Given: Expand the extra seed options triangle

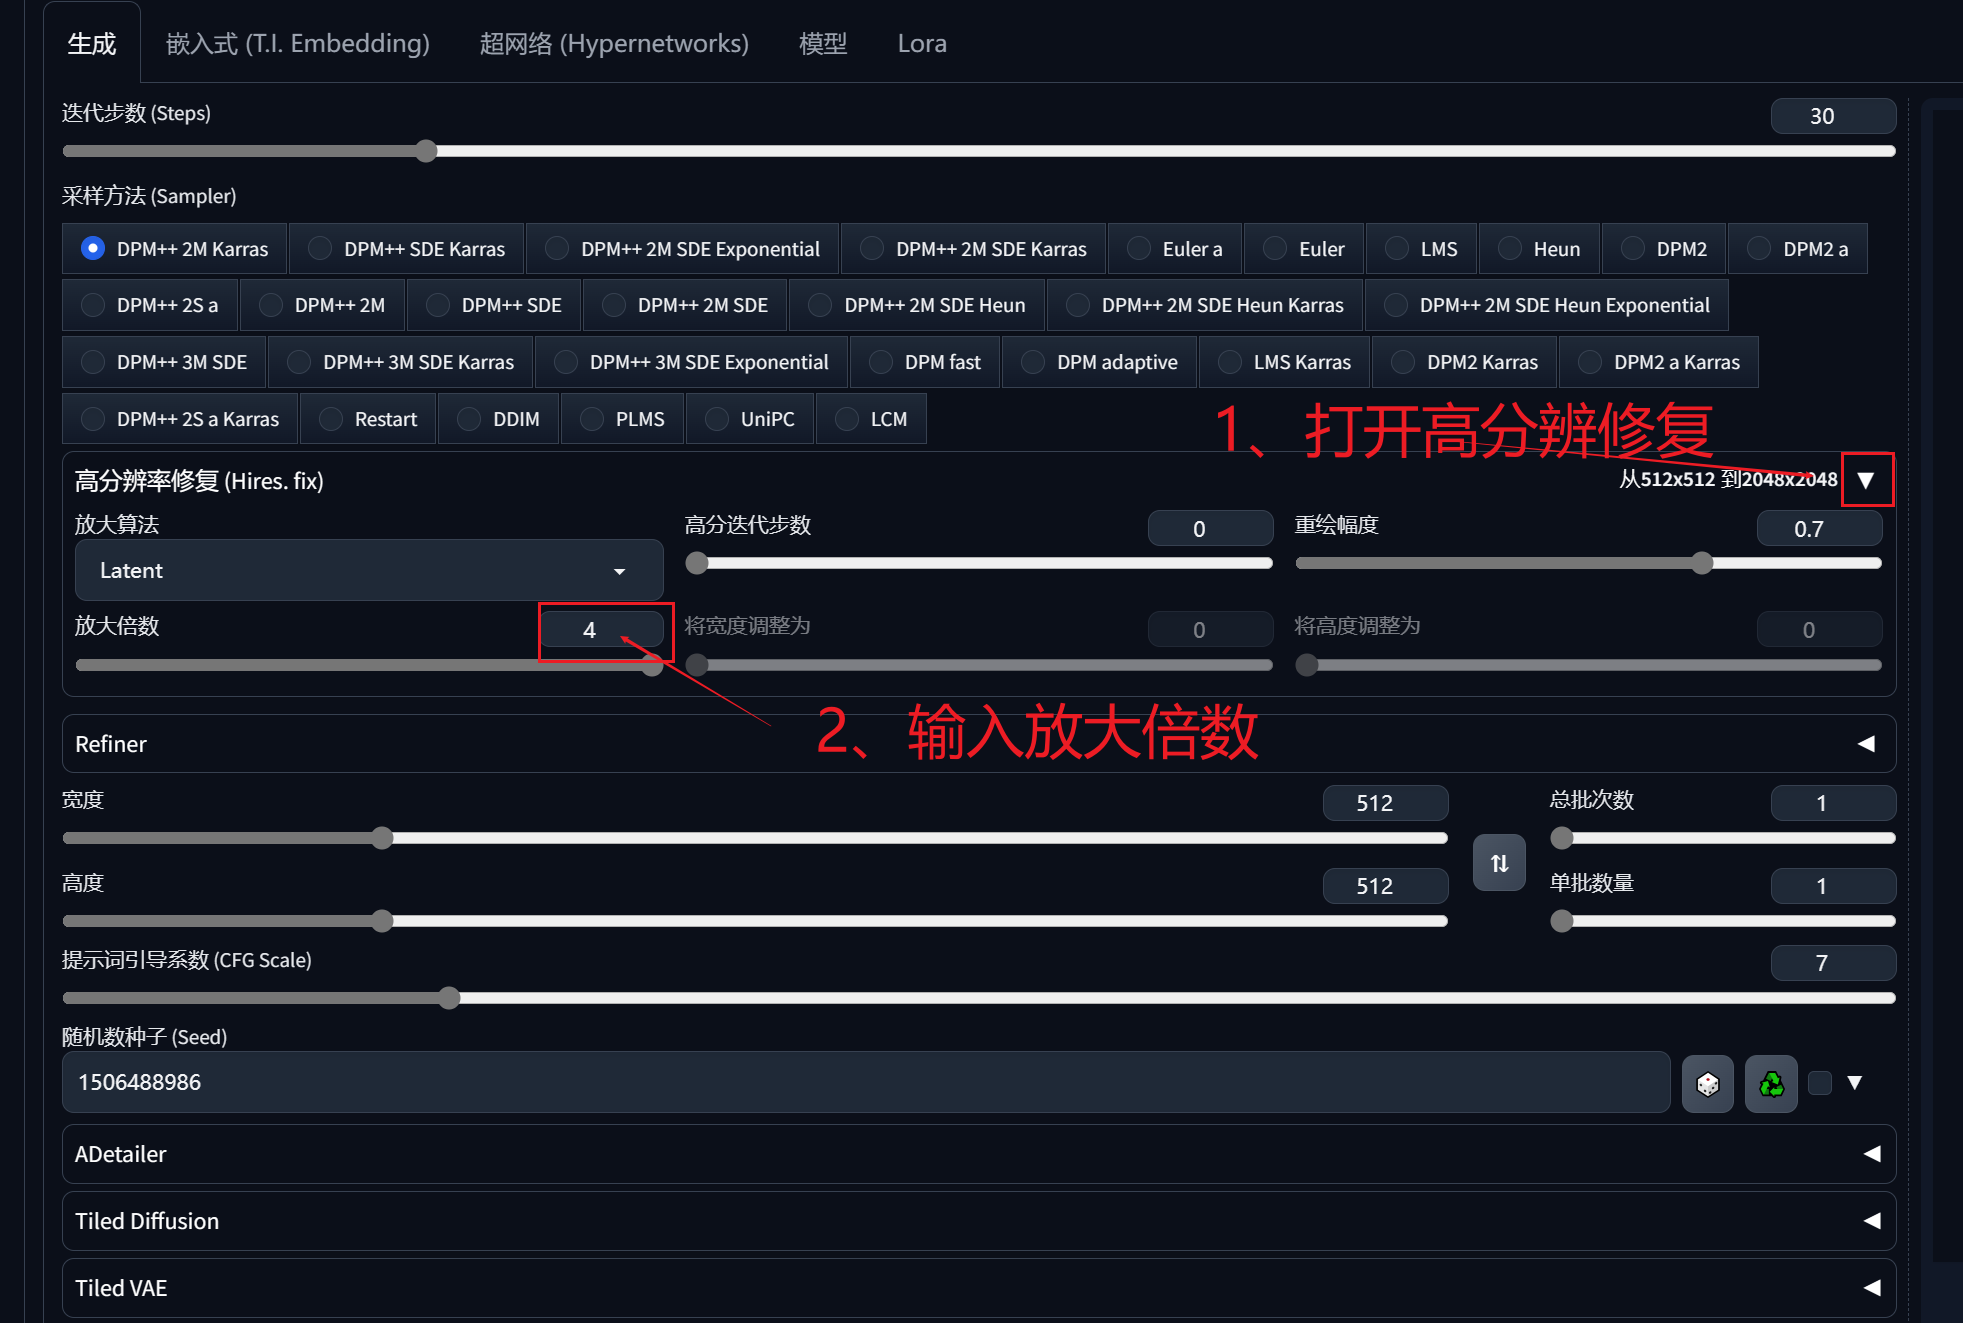Looking at the screenshot, I should point(1855,1083).
